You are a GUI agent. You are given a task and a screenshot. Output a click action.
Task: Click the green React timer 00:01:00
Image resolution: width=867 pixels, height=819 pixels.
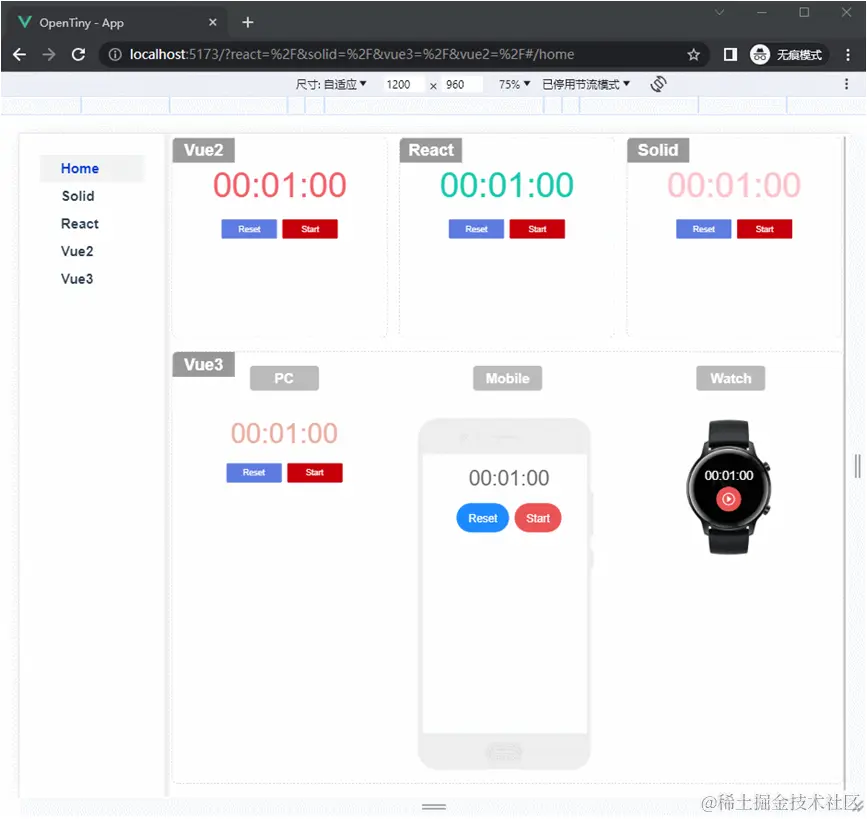coord(506,185)
